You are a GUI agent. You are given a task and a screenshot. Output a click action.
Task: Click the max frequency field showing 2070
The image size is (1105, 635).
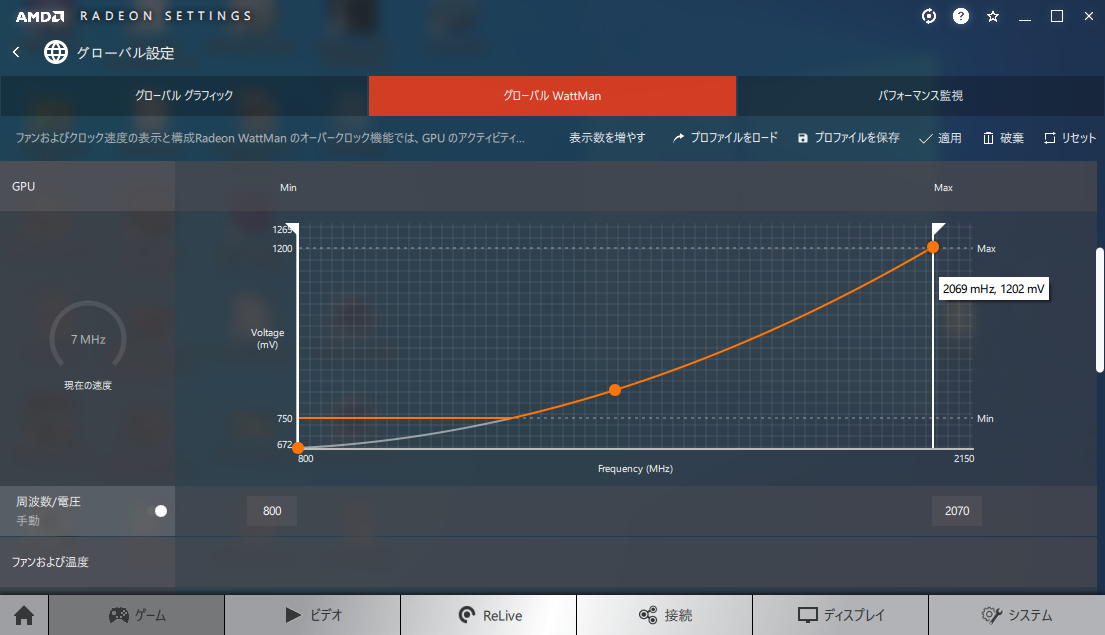click(956, 511)
